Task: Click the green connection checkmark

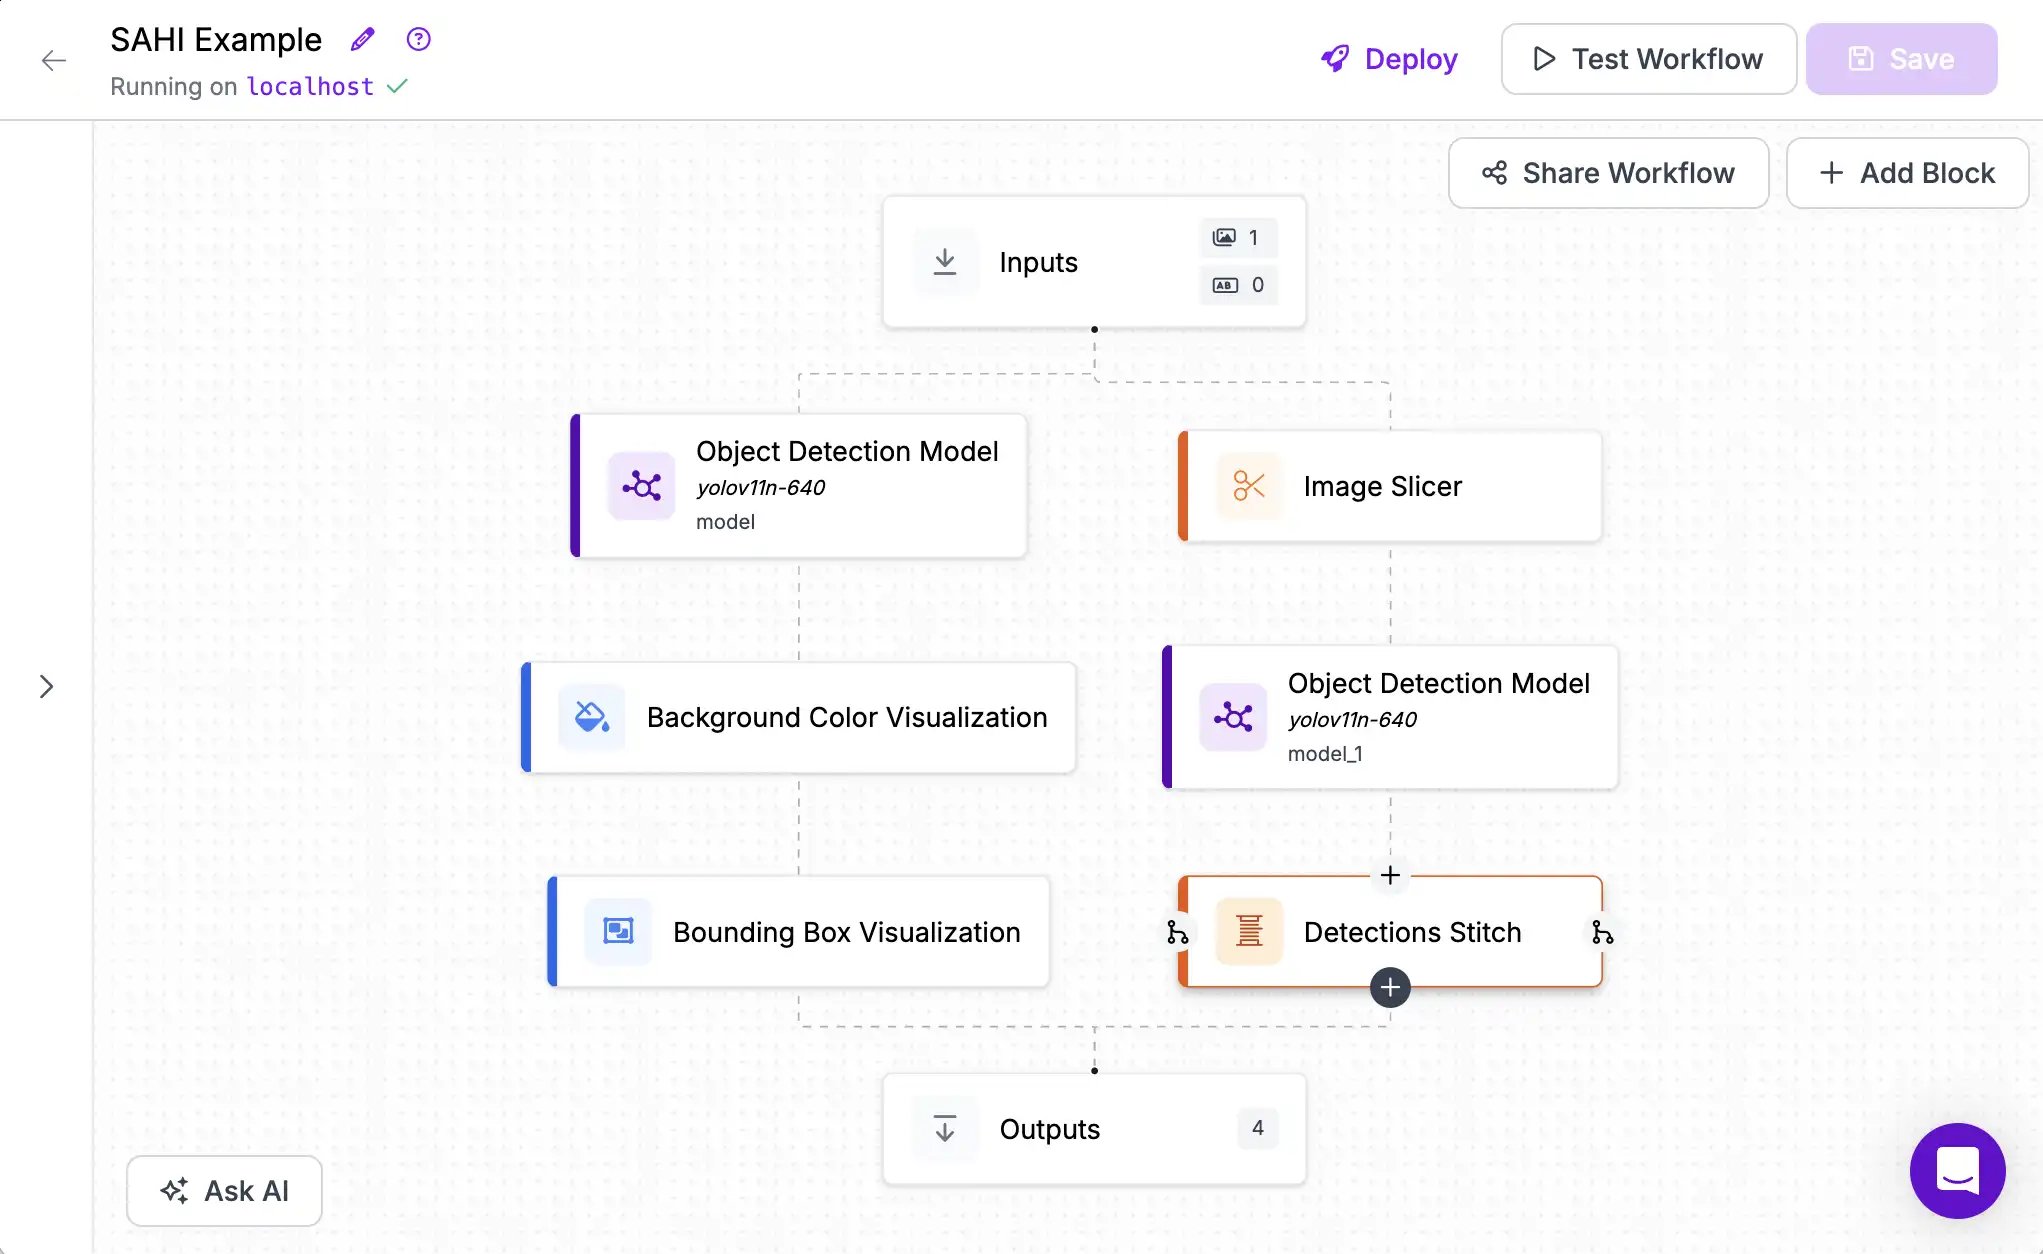Action: pos(397,86)
